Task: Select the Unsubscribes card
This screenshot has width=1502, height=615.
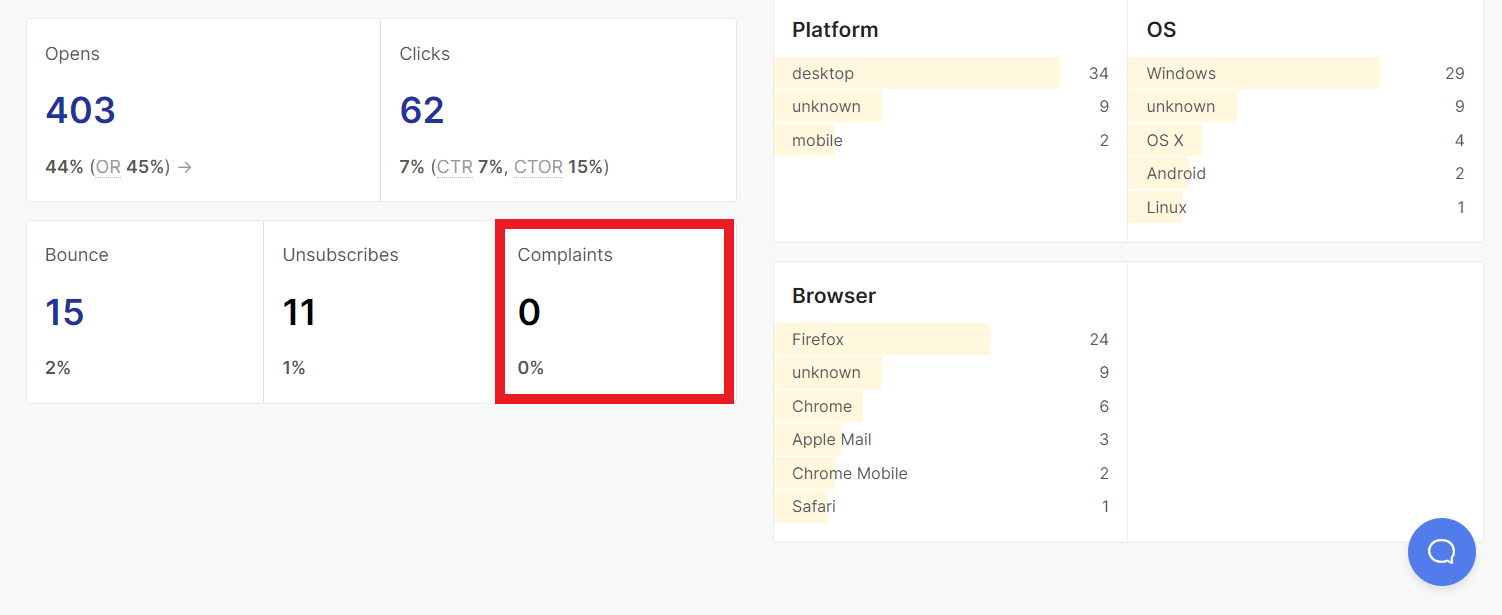Action: click(380, 312)
